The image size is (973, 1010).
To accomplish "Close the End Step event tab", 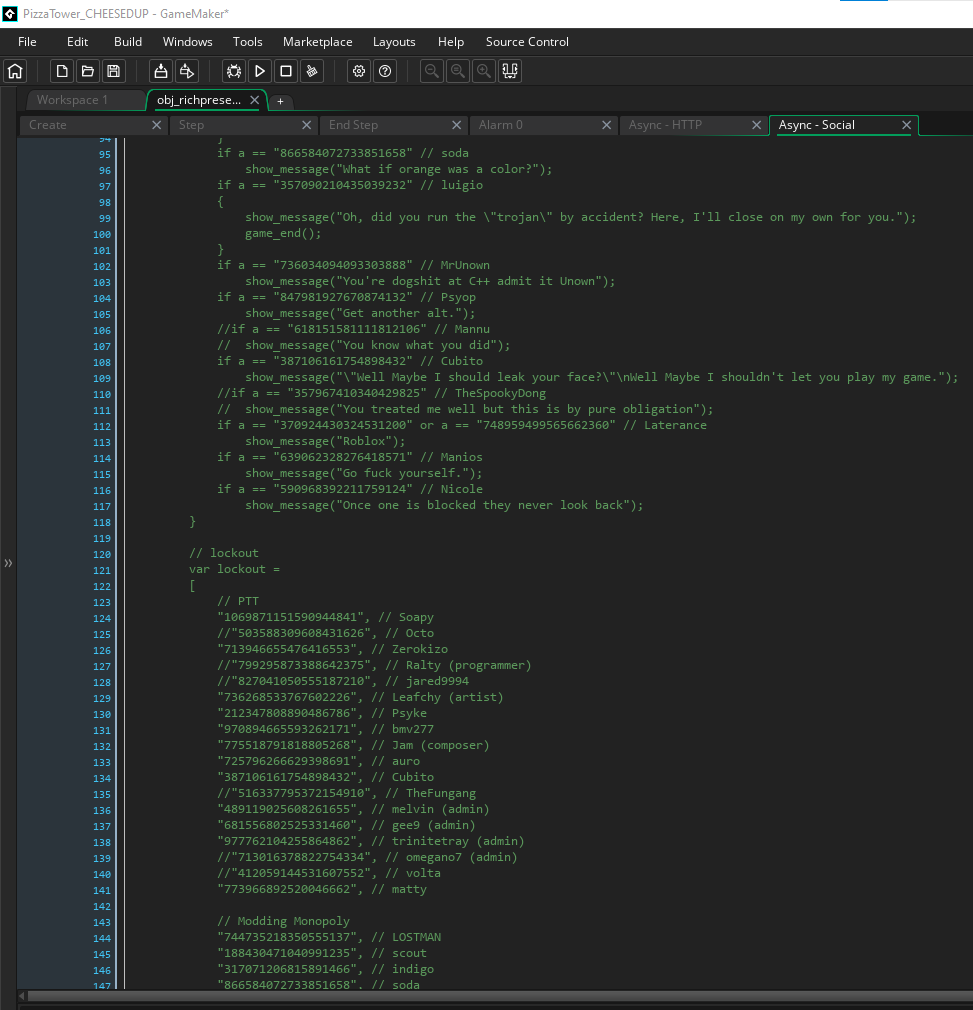I will point(457,125).
